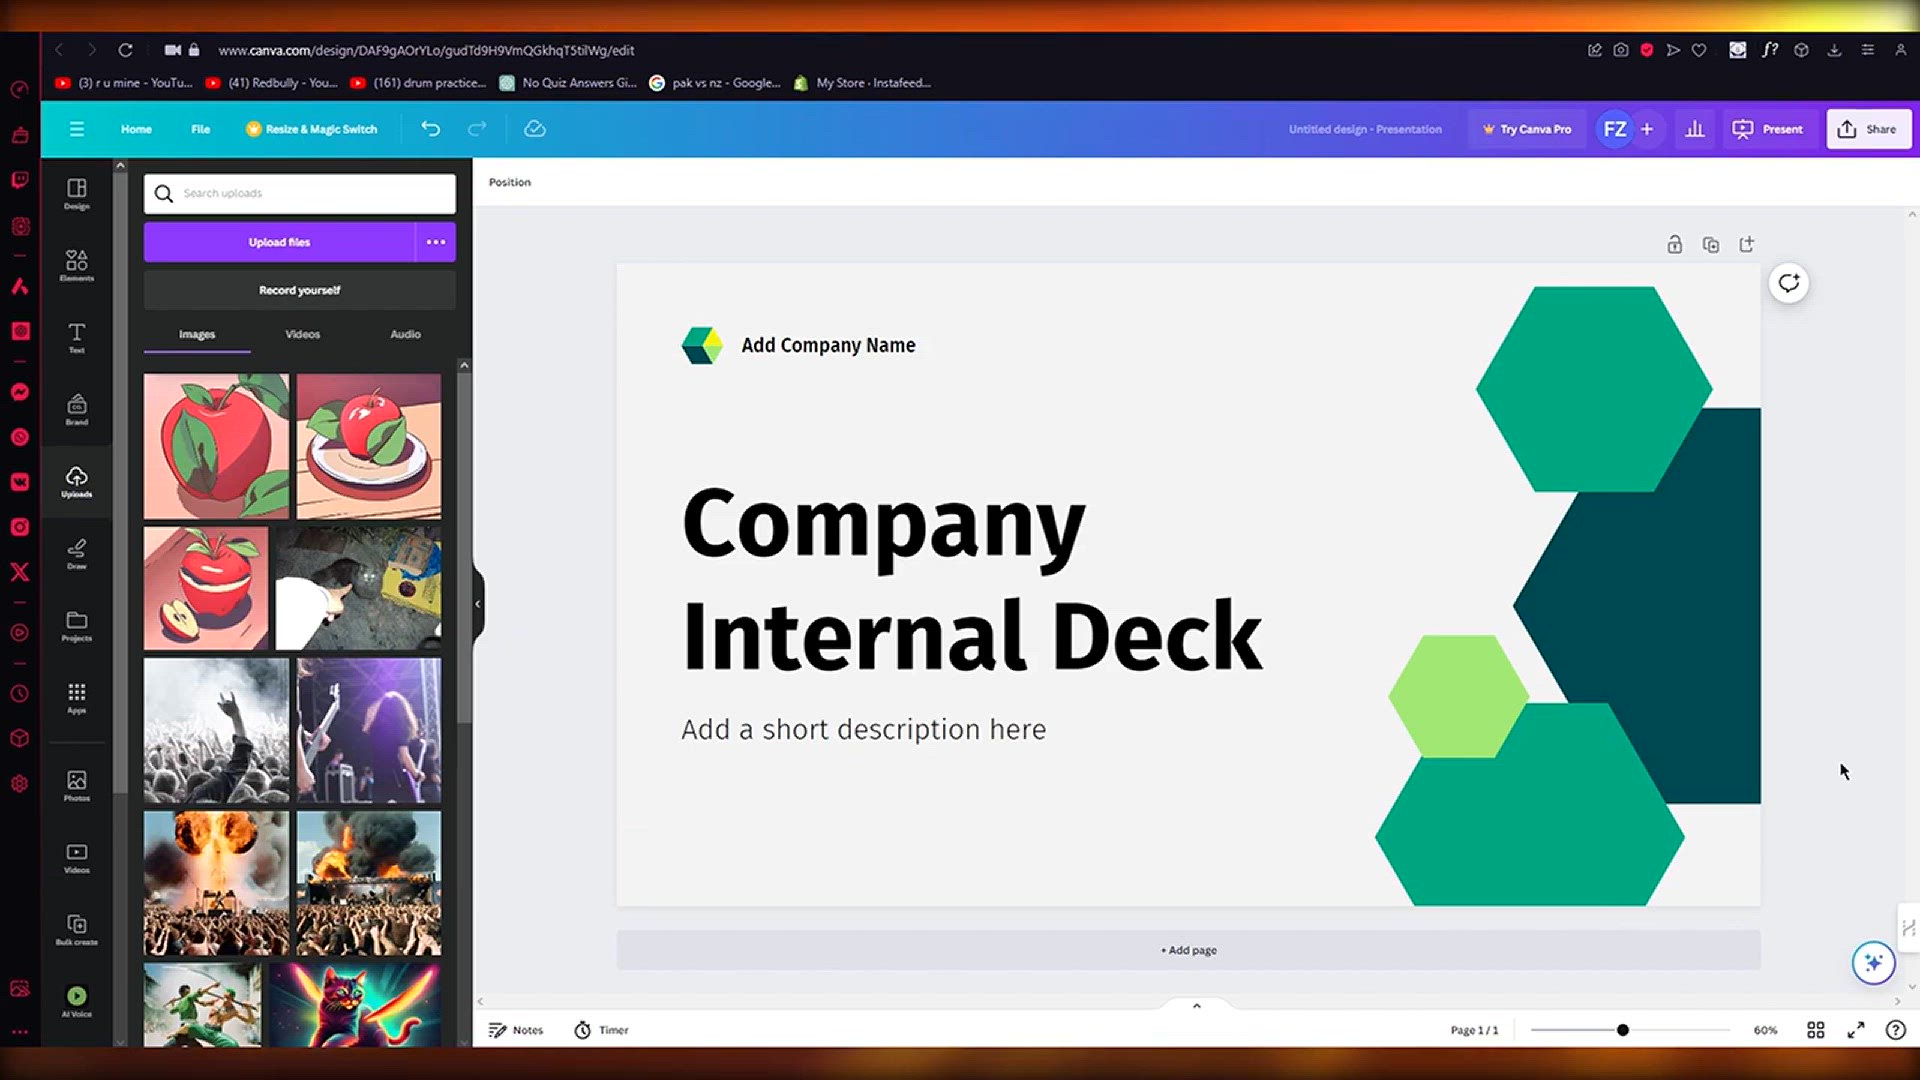This screenshot has height=1080, width=1920.
Task: Switch to the Audio tab
Action: tap(405, 334)
